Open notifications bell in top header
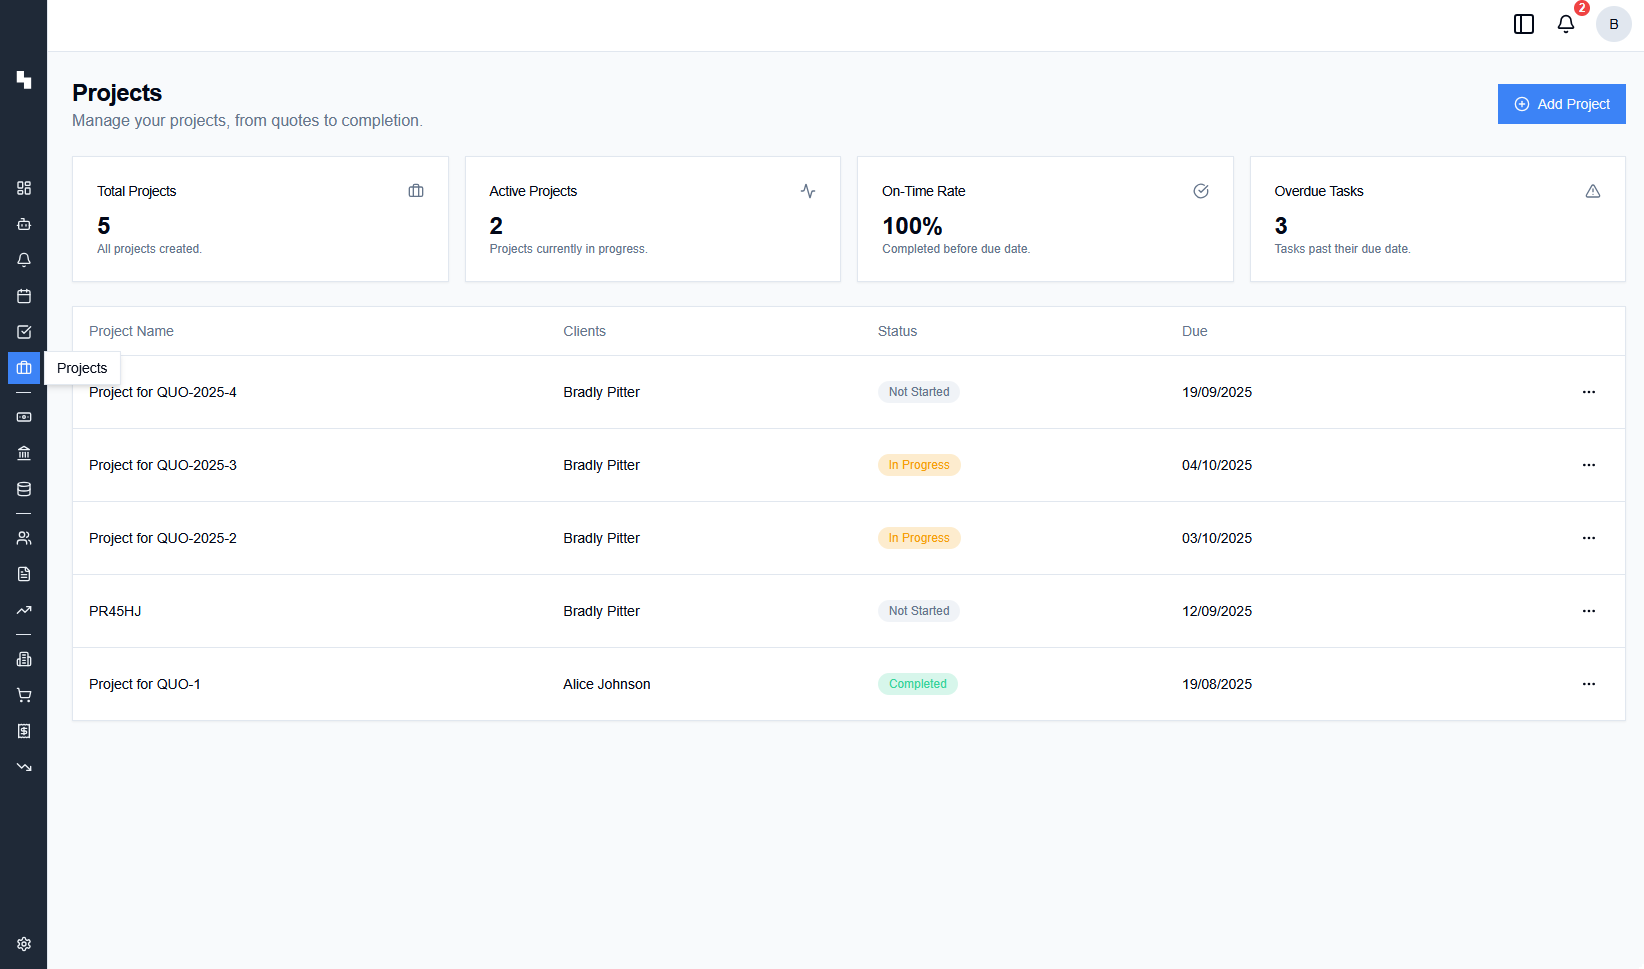The height and width of the screenshot is (969, 1644). [x=1566, y=24]
